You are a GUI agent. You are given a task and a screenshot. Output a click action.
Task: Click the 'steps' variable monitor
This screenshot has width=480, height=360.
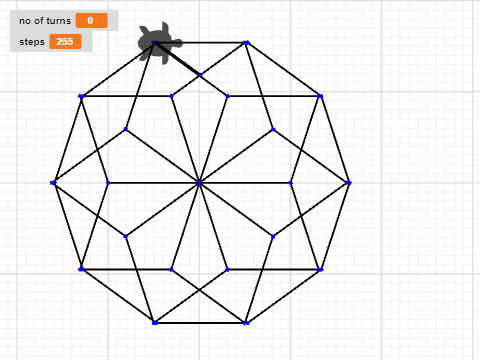pyautogui.click(x=51, y=42)
